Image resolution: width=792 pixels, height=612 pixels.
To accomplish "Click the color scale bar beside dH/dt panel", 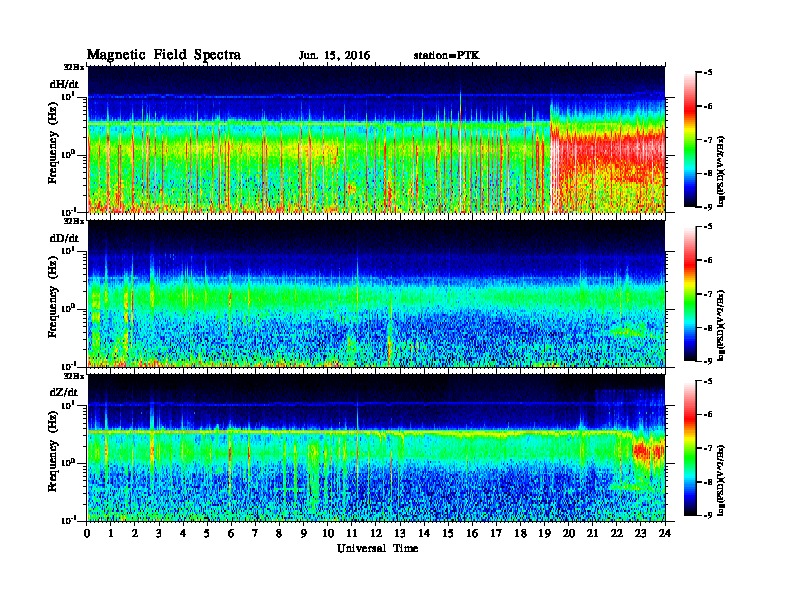I will point(689,140).
